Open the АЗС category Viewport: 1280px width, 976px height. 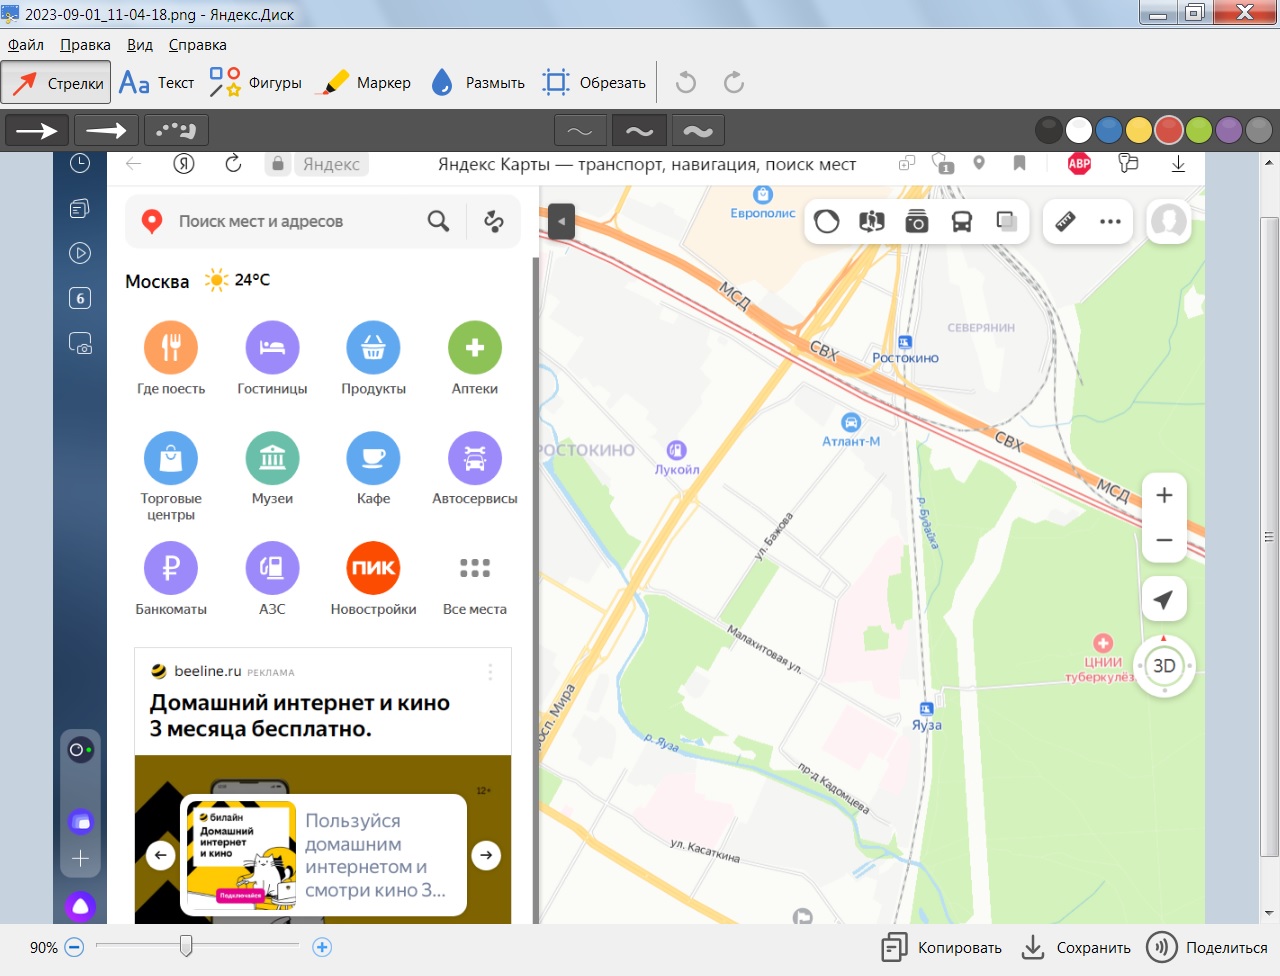coord(272,579)
